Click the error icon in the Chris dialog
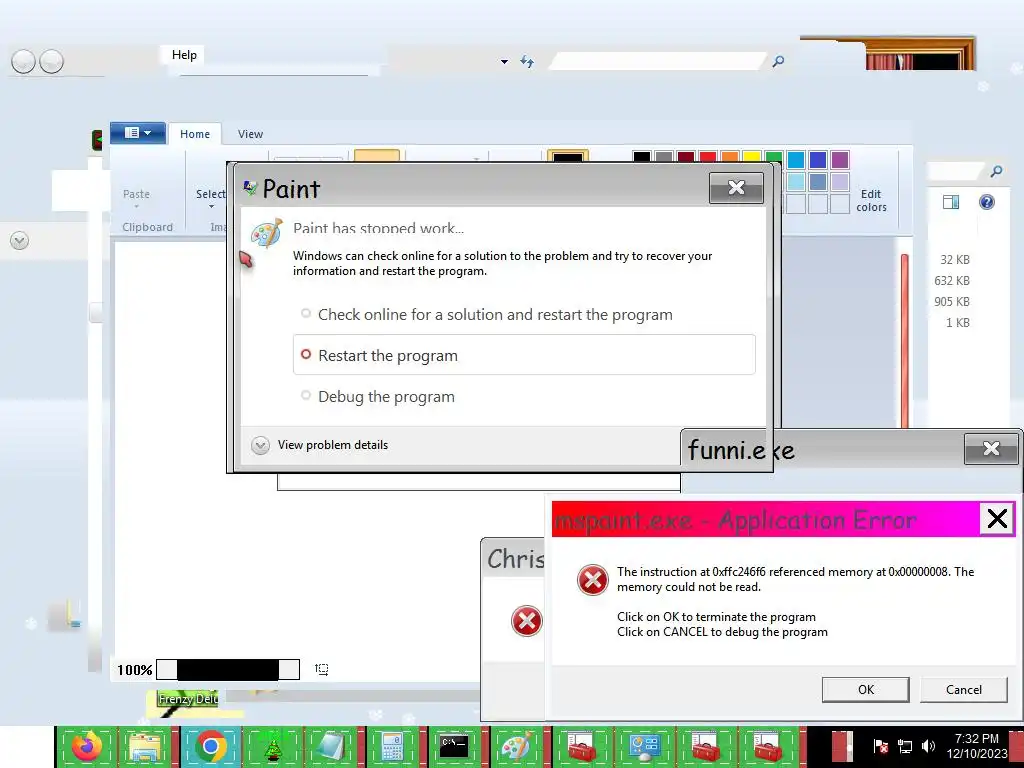Screen dimensions: 1024x768 click(x=526, y=621)
